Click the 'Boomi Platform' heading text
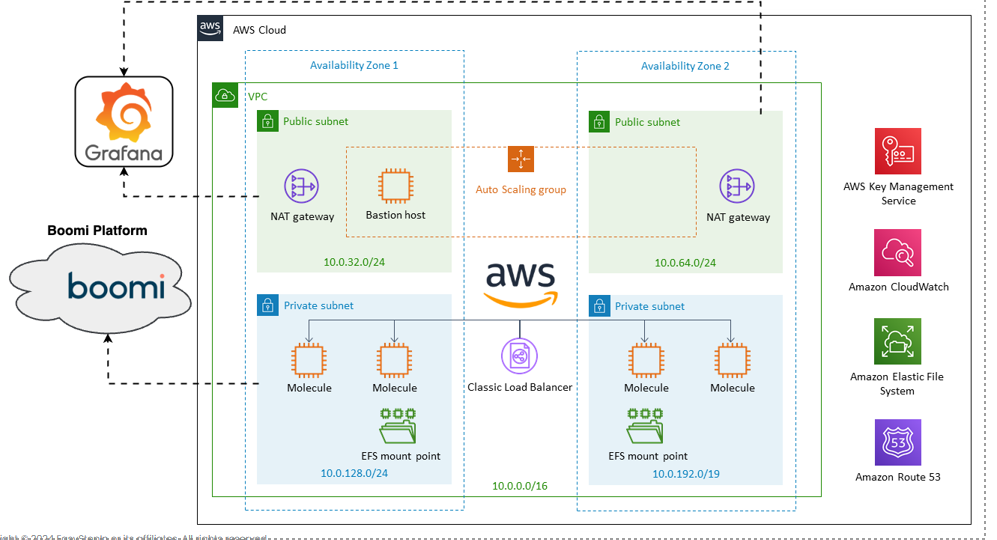This screenshot has width=997, height=540. coord(97,230)
